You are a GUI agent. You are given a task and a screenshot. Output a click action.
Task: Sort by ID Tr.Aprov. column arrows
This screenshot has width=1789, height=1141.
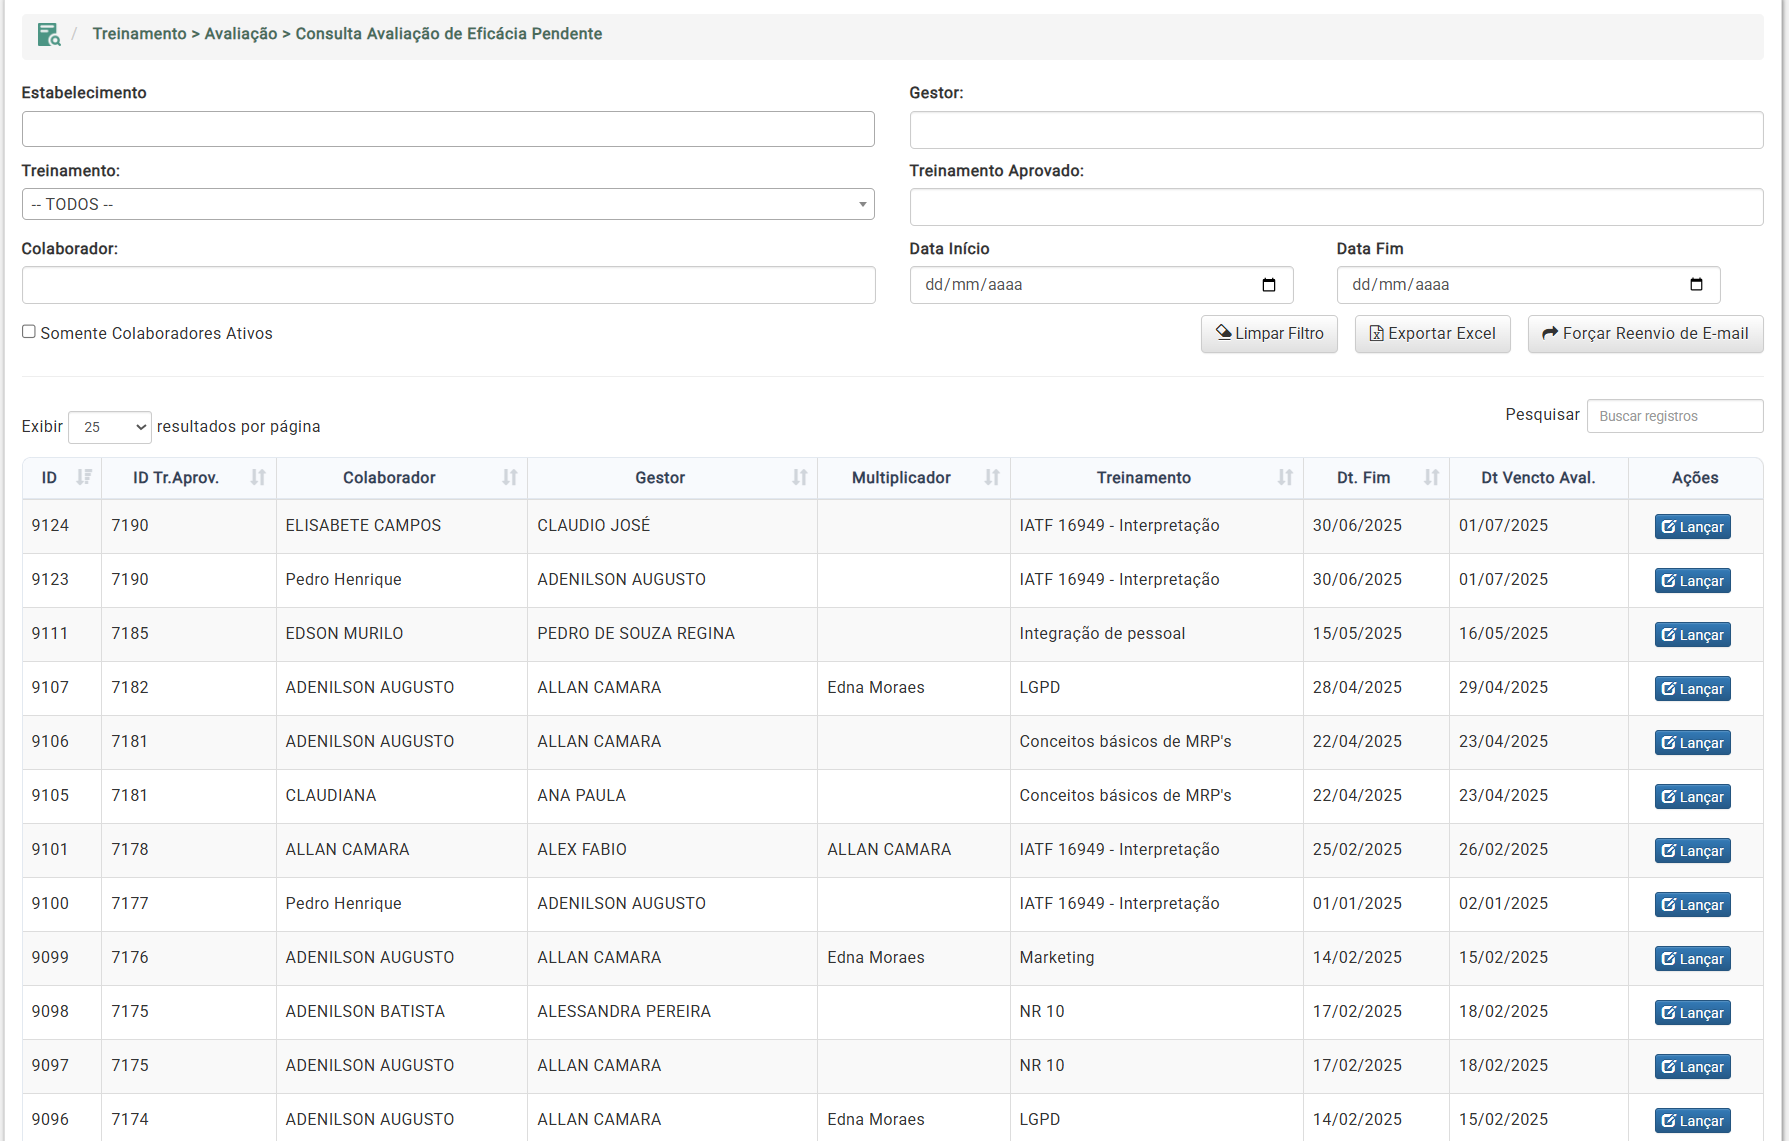pyautogui.click(x=258, y=478)
